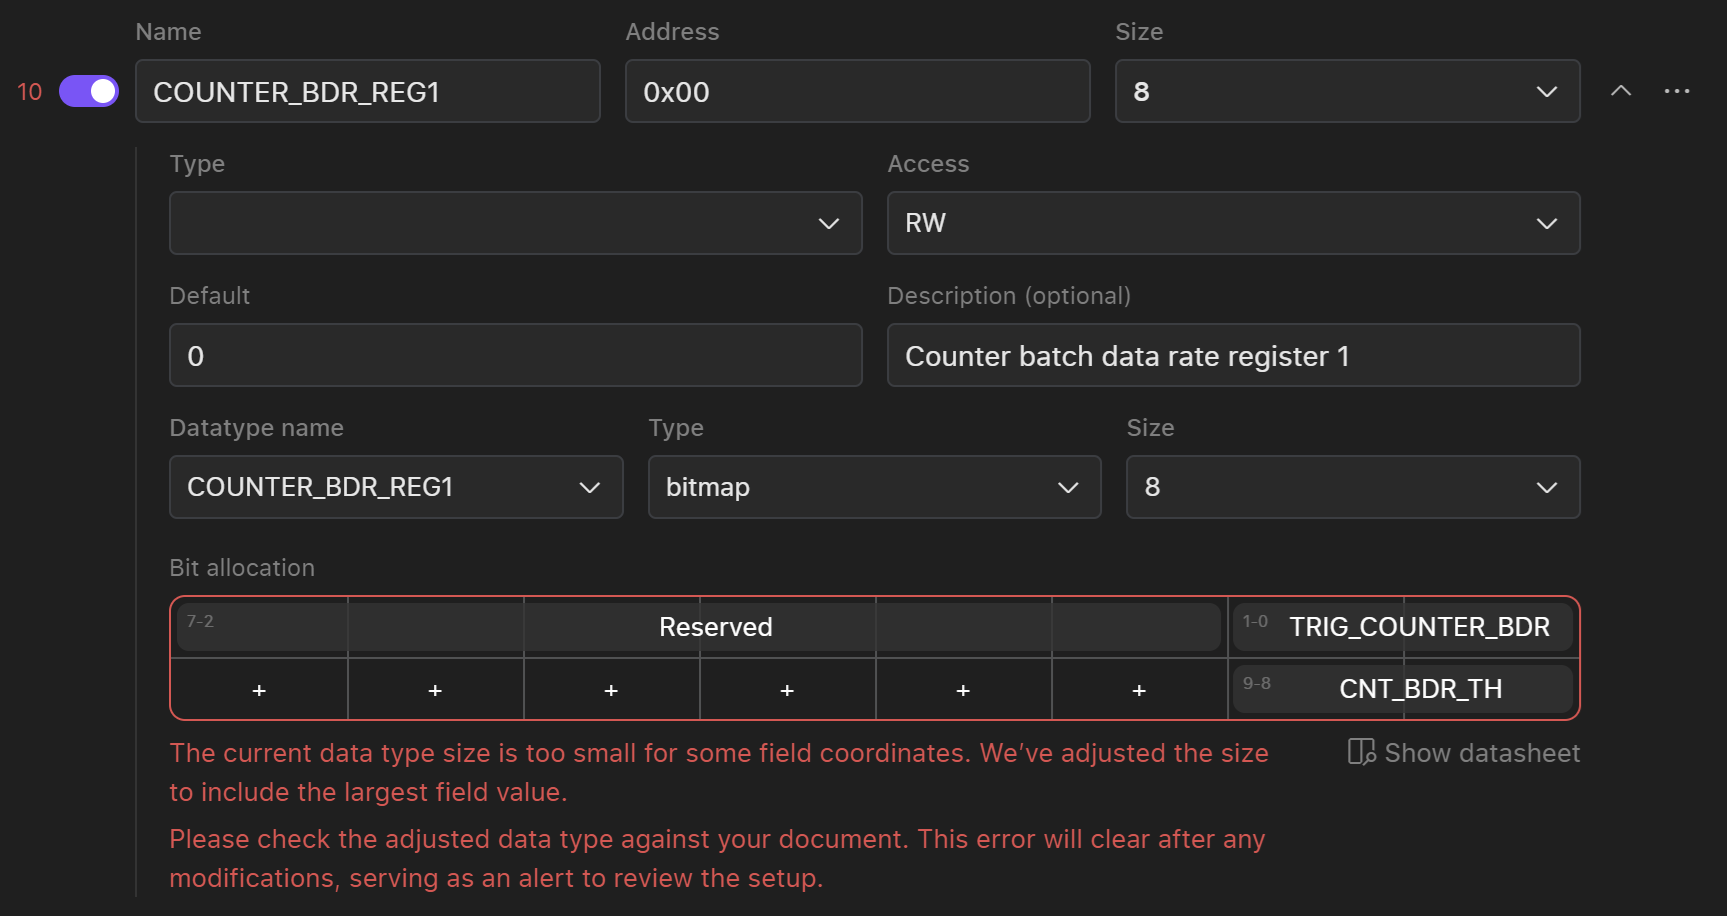Select the Reserved bit field in bit allocation
The image size is (1727, 916).
[715, 626]
